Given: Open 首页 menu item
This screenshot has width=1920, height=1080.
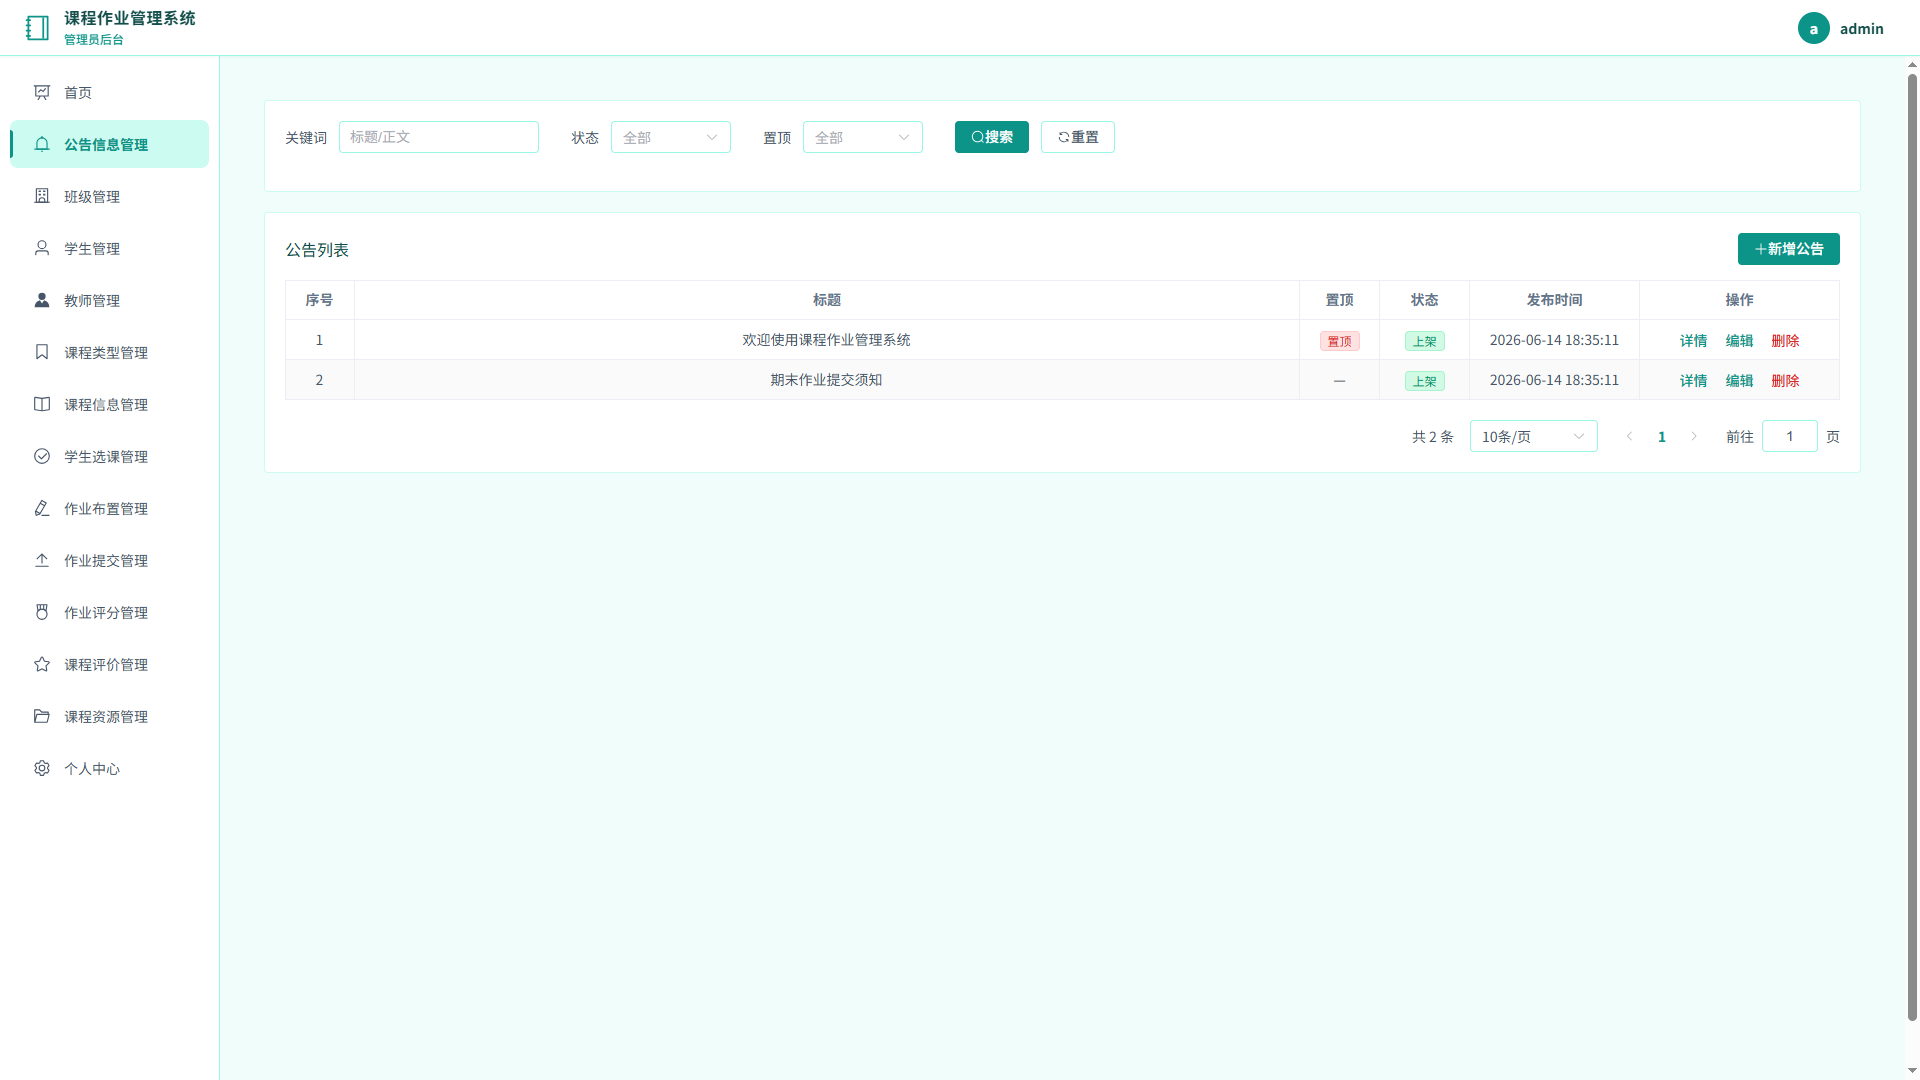Looking at the screenshot, I should tap(110, 92).
